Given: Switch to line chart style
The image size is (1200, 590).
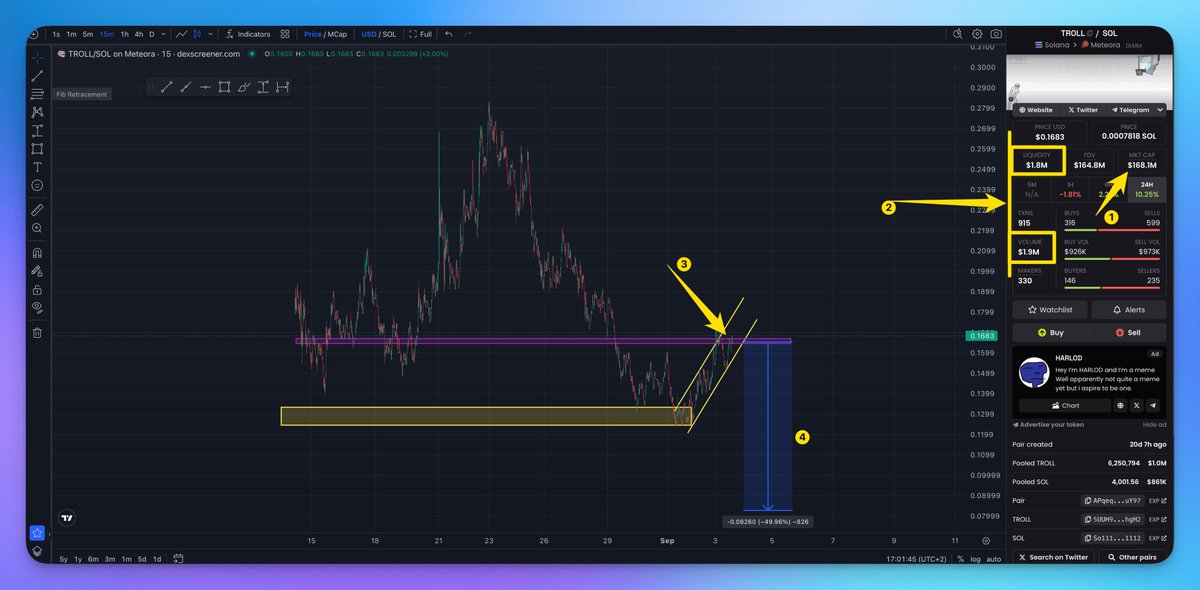Looking at the screenshot, I should tap(183, 34).
